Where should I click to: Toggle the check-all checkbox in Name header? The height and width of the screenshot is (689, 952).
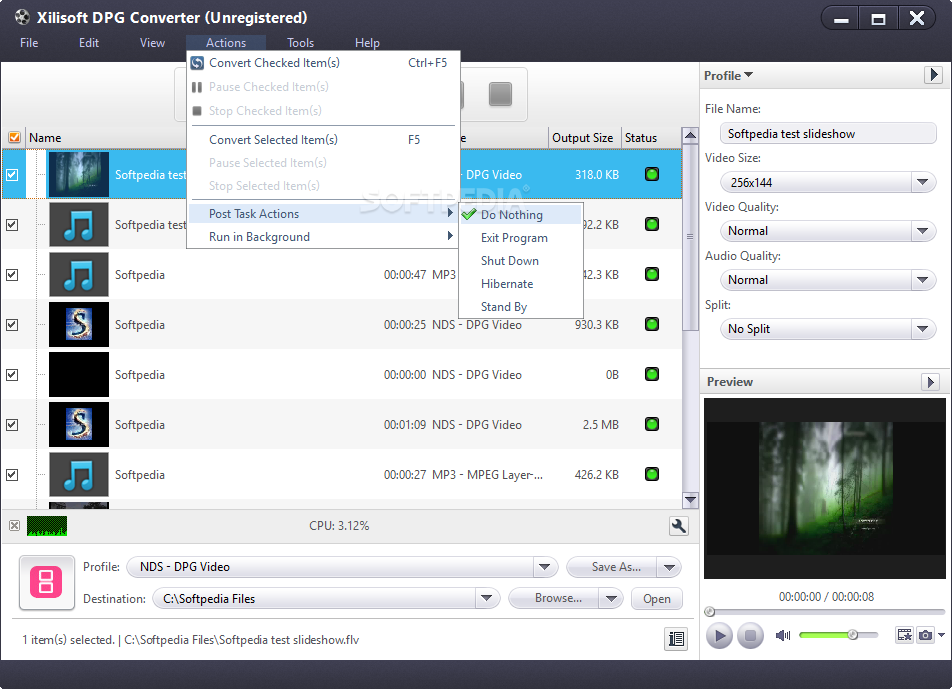[x=14, y=138]
